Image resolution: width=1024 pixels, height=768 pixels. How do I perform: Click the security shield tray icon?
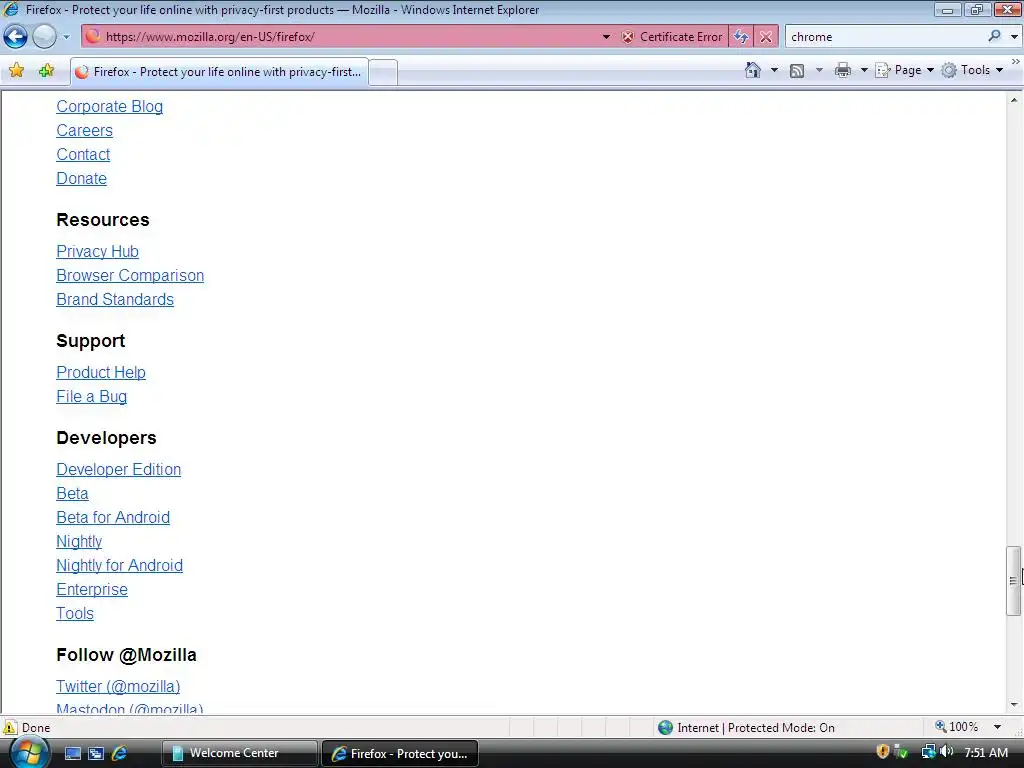(882, 752)
